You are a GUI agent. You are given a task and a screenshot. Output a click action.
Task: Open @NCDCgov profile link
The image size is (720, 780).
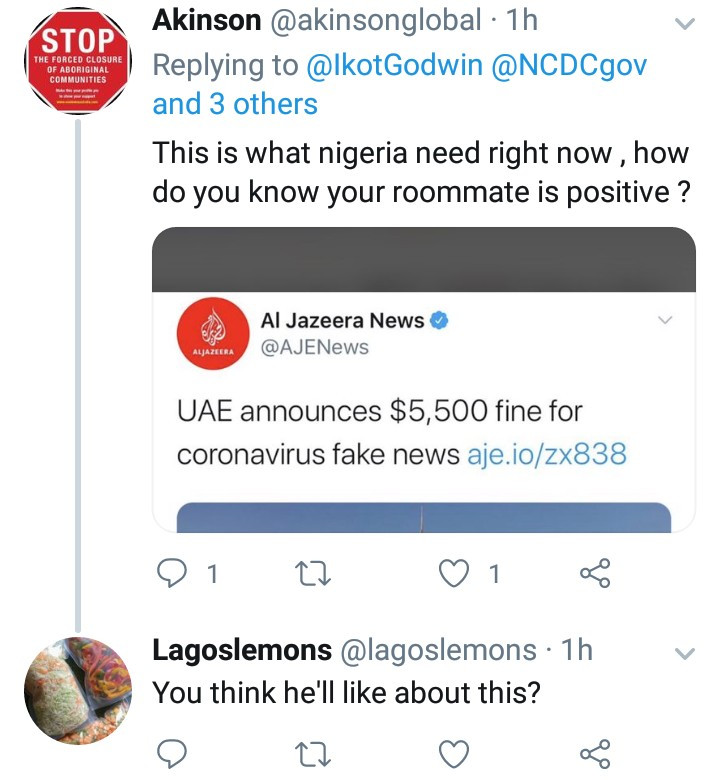point(569,66)
